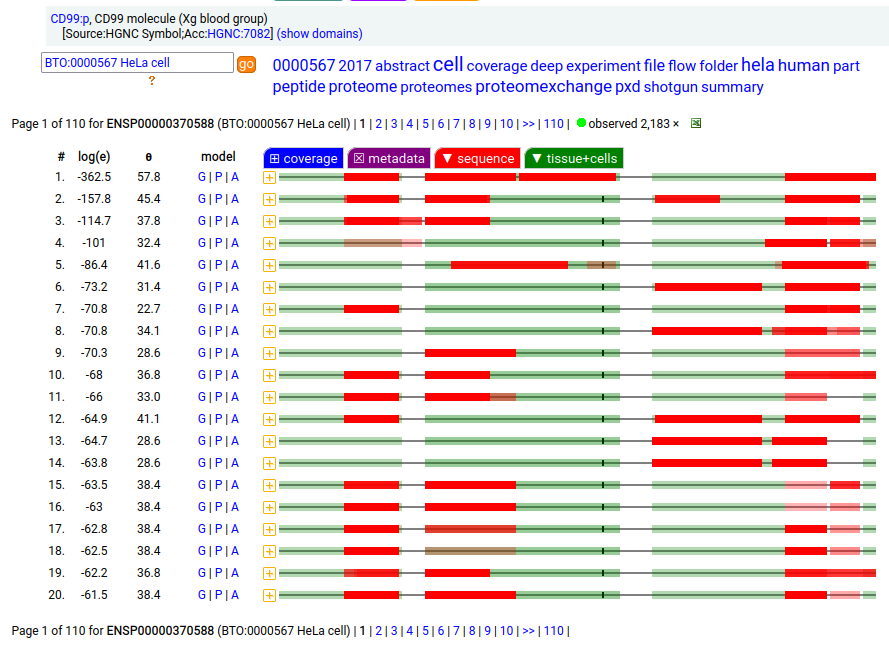Go to page 3 in bottom pagination
Viewport: 889px width, 648px height.
pyautogui.click(x=394, y=630)
